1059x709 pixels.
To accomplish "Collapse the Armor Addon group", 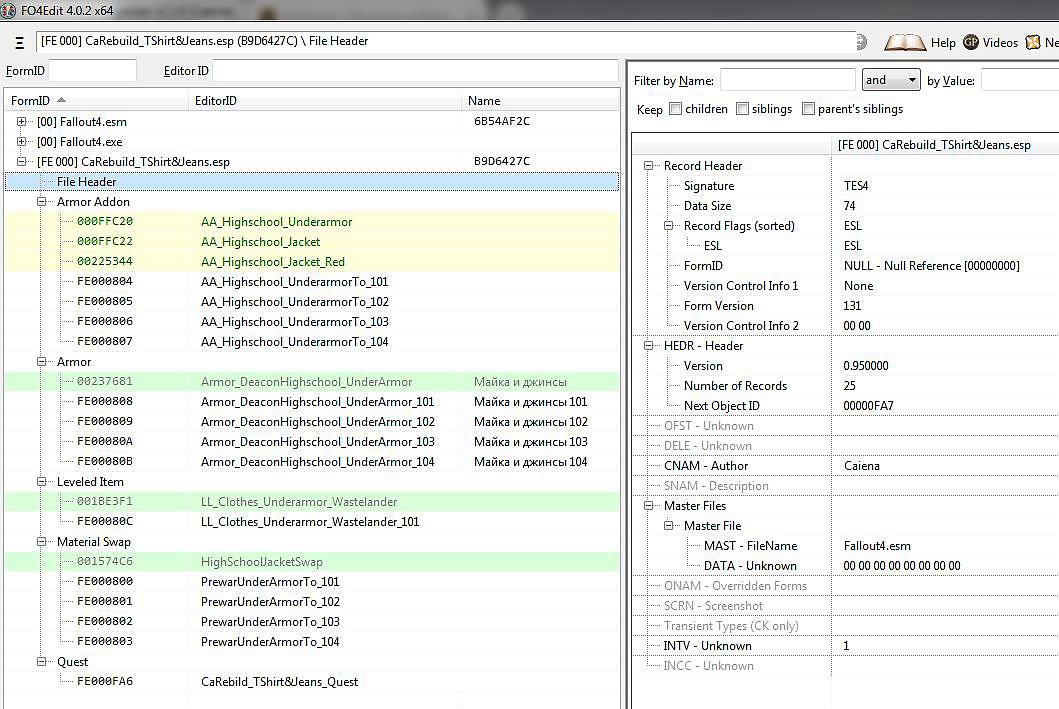I will point(43,202).
